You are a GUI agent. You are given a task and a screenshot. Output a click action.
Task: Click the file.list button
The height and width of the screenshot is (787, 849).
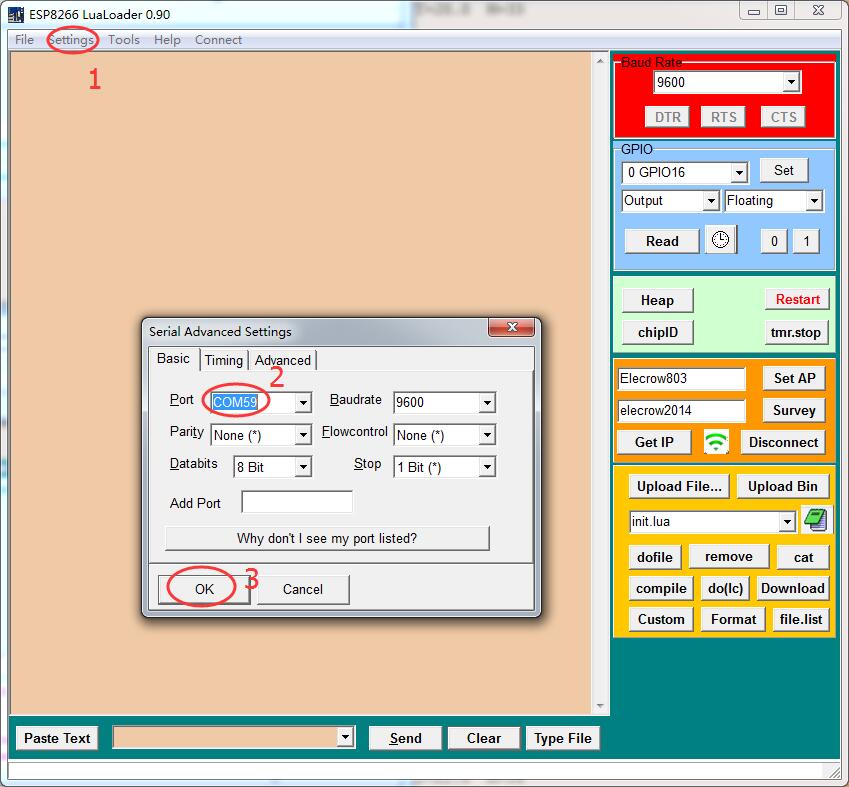click(801, 619)
